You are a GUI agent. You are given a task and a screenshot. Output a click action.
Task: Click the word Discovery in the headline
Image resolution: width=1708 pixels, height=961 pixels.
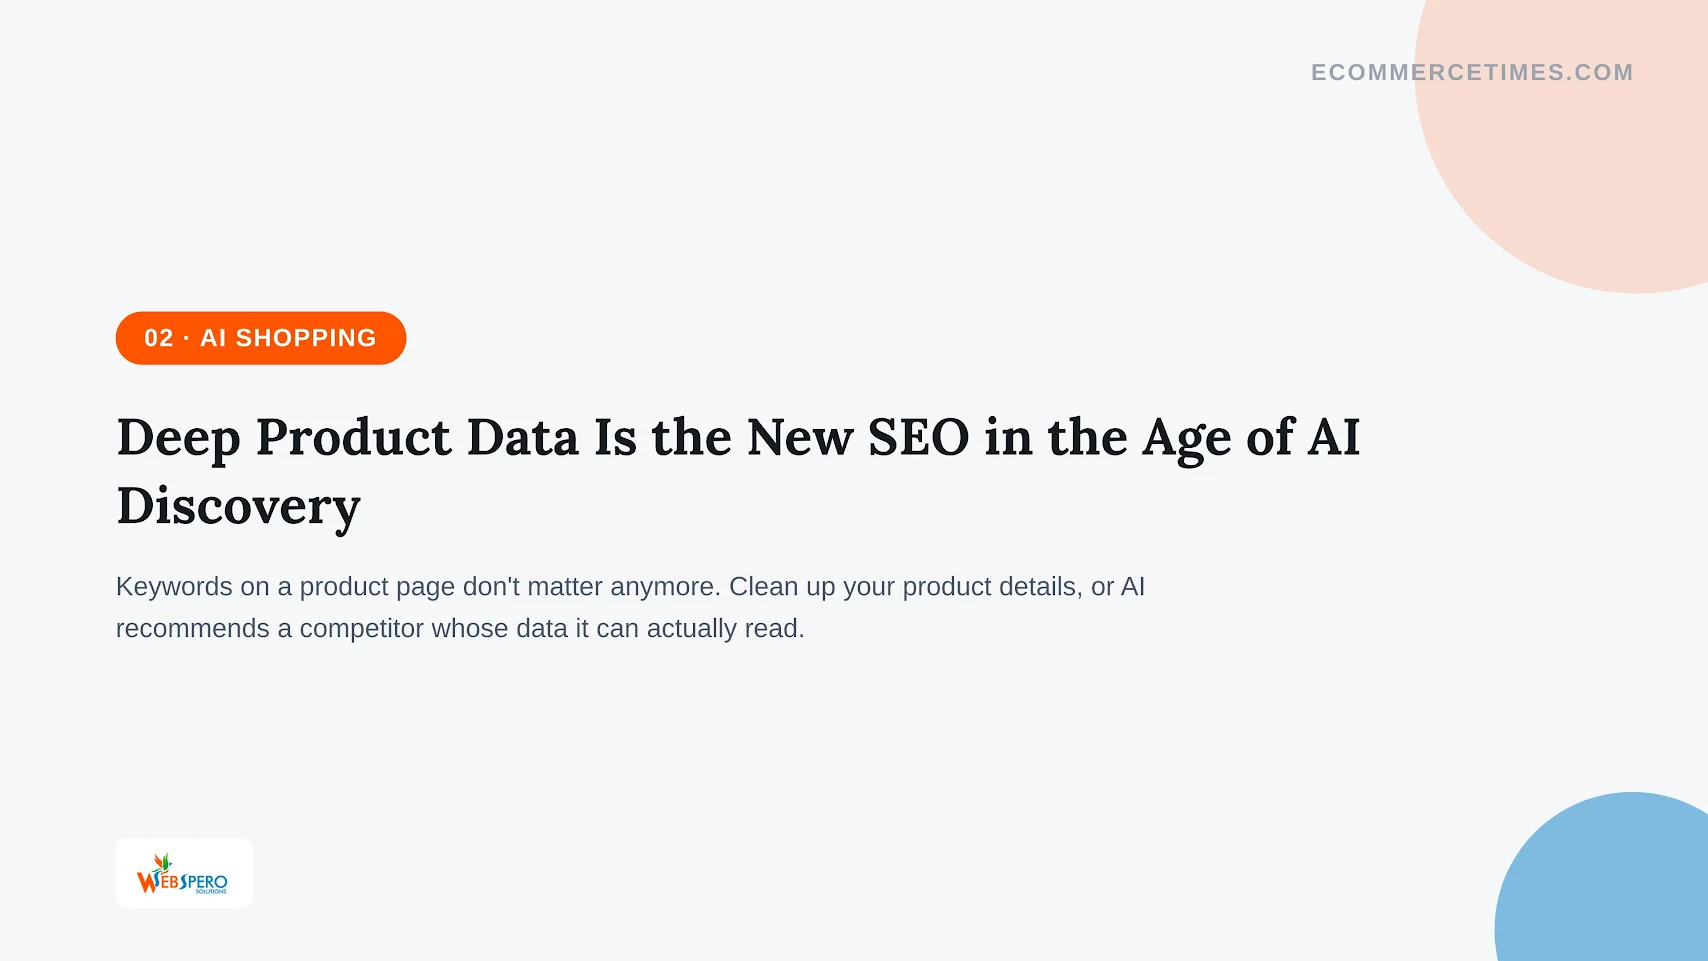coord(238,507)
